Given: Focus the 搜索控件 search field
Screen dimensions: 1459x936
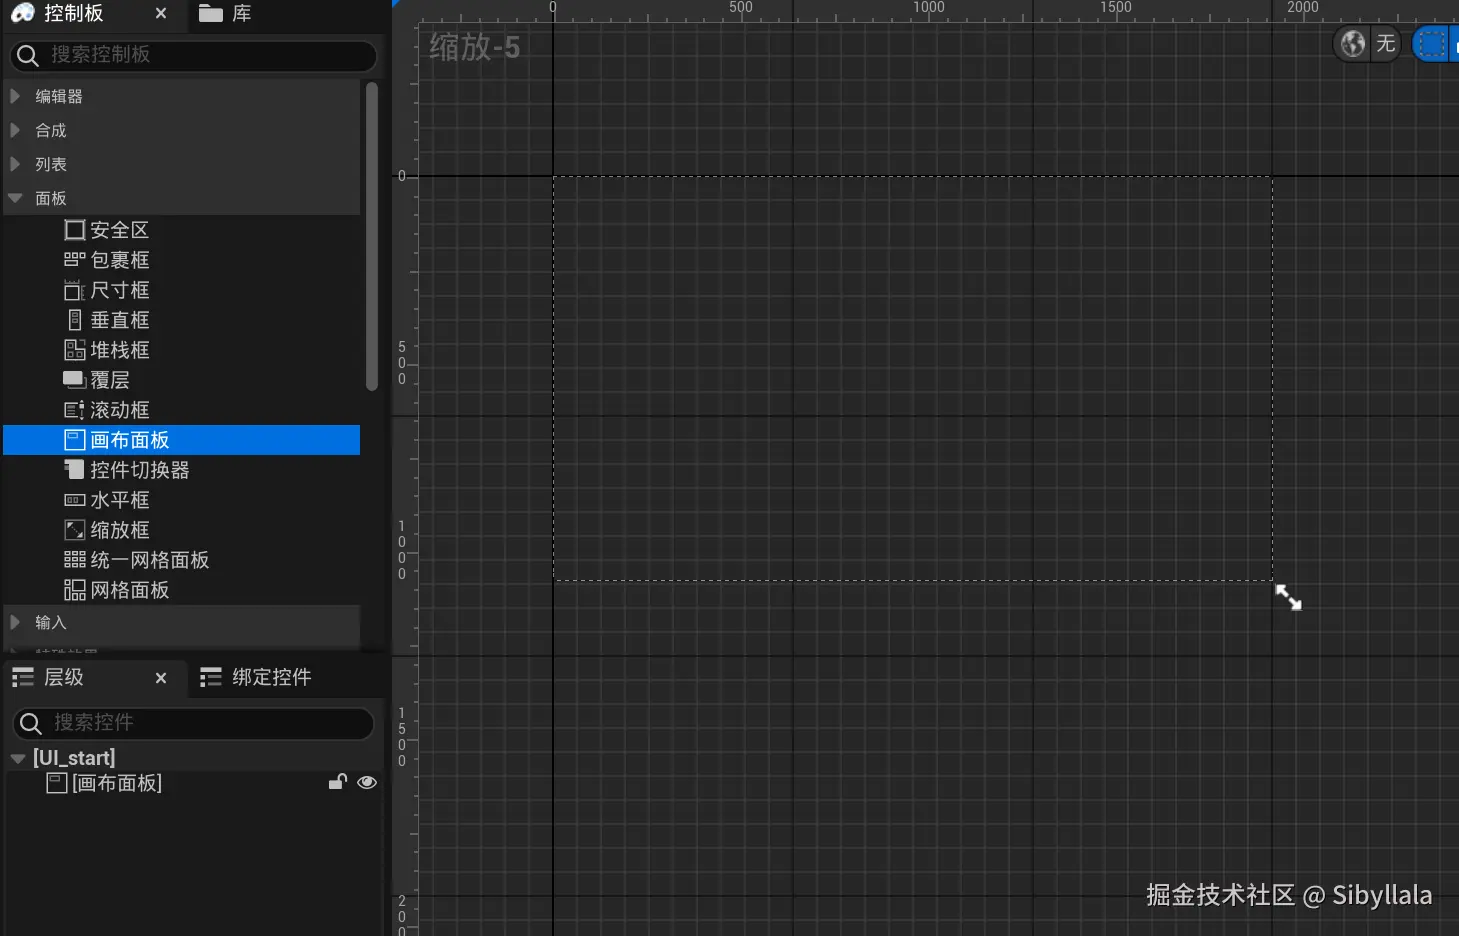Looking at the screenshot, I should (x=193, y=723).
